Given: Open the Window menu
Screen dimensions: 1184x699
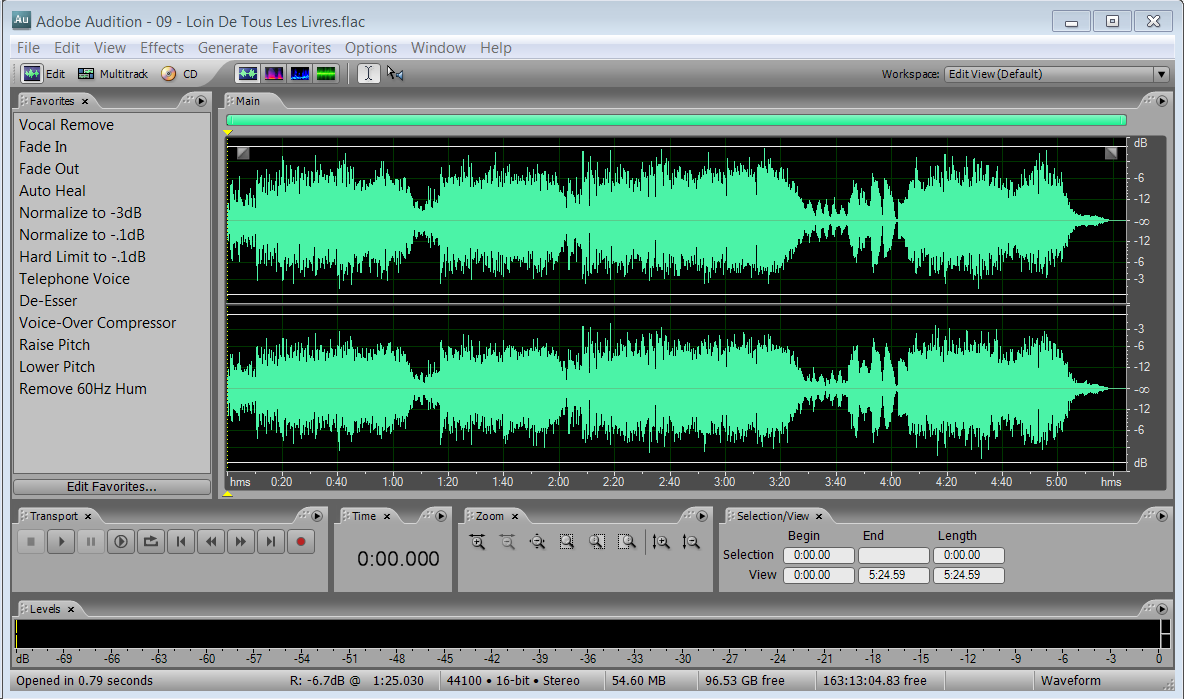Looking at the screenshot, I should pos(438,48).
